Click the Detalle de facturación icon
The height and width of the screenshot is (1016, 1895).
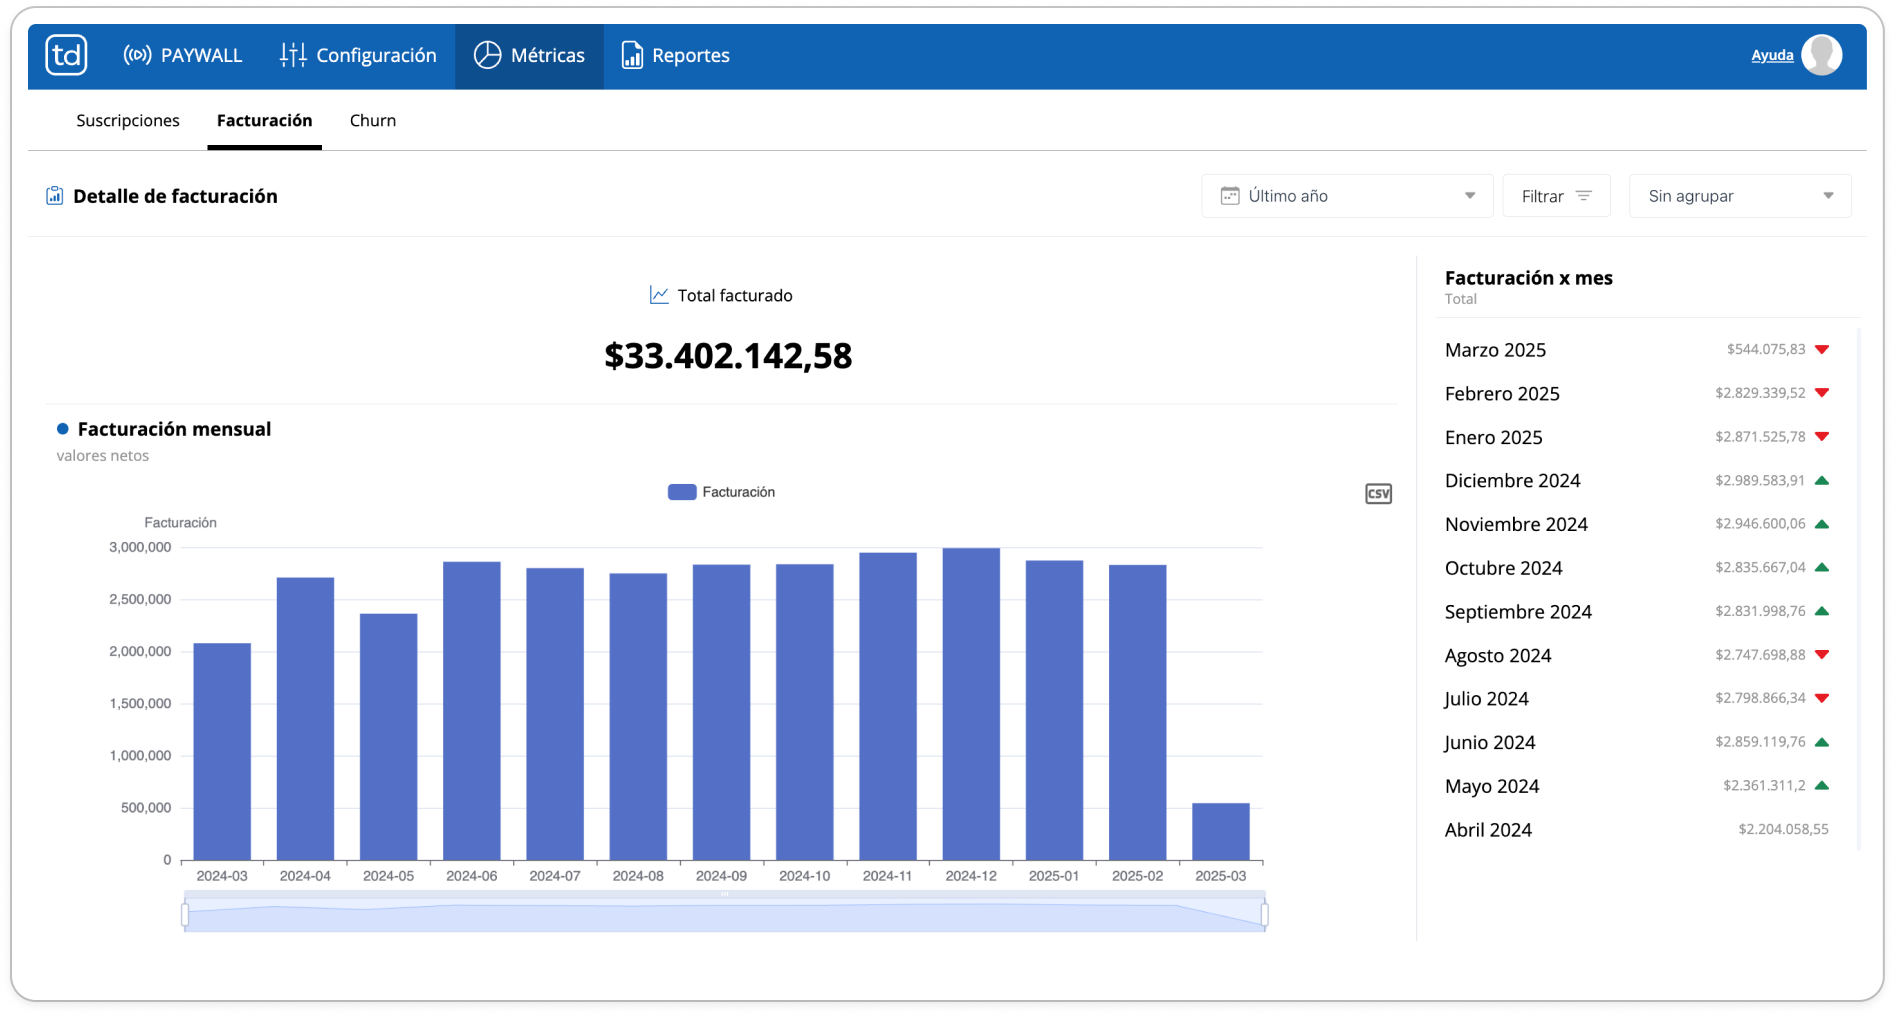point(55,196)
